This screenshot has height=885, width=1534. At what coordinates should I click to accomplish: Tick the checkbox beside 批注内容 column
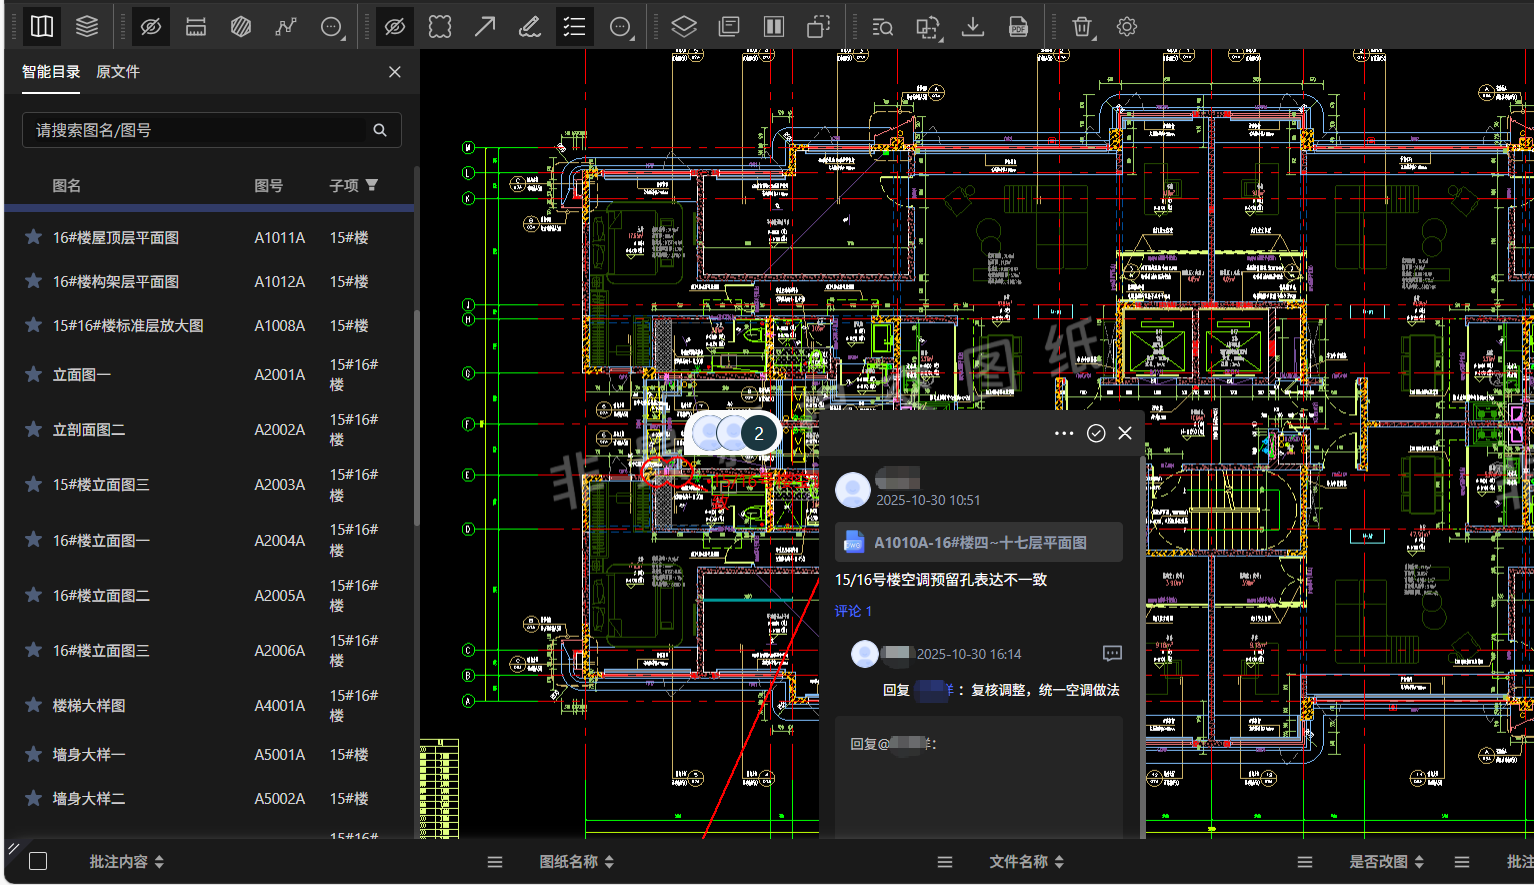pos(38,861)
